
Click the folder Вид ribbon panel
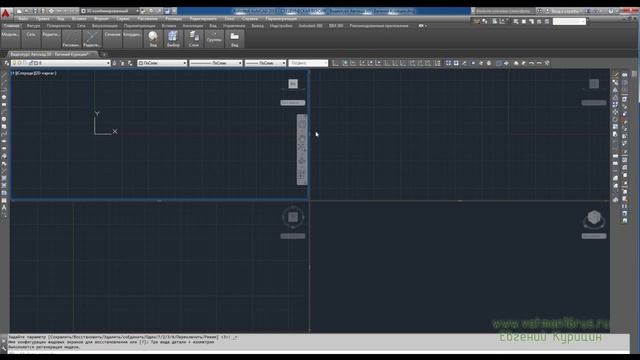234,39
